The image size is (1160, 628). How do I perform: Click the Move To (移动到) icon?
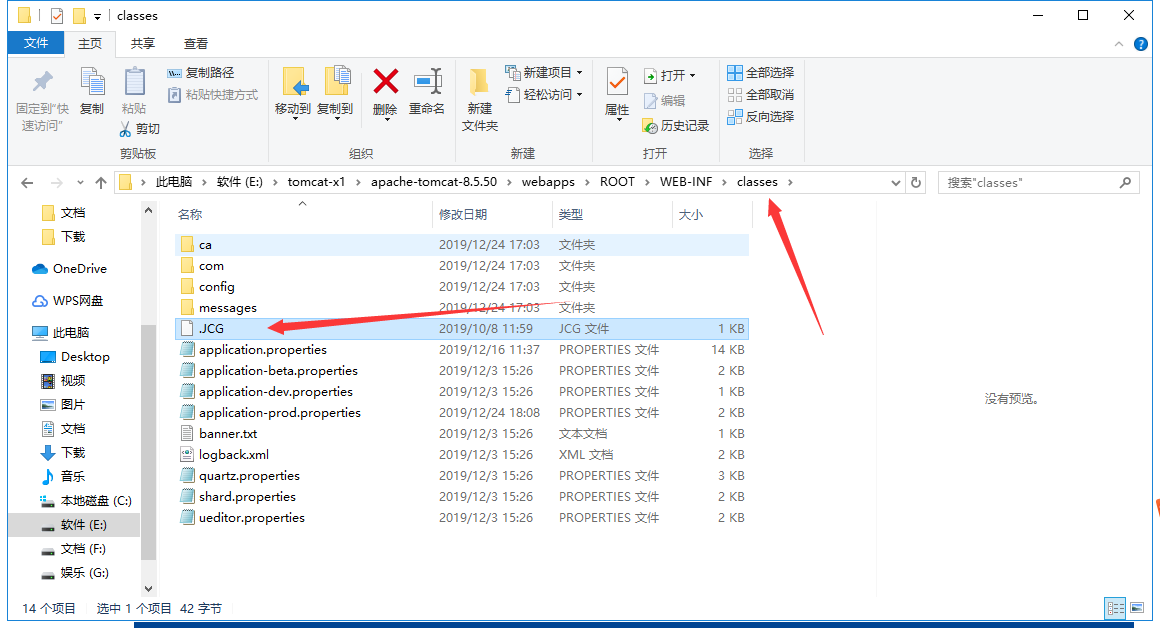click(x=294, y=82)
